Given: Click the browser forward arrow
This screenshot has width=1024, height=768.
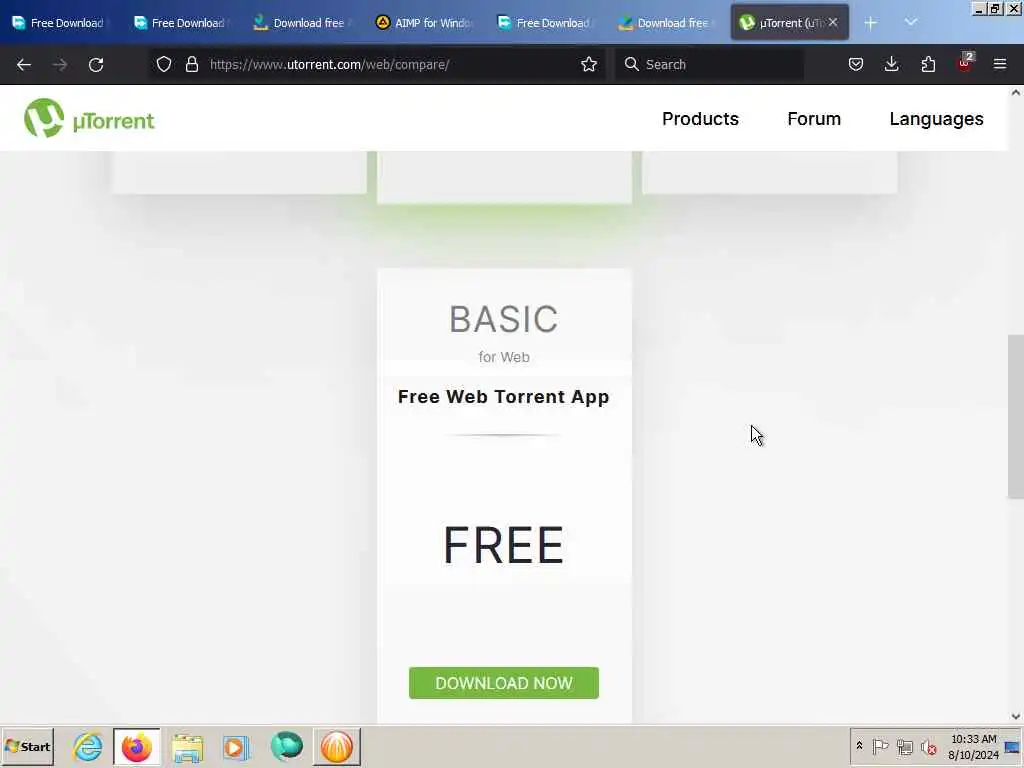Looking at the screenshot, I should [59, 65].
